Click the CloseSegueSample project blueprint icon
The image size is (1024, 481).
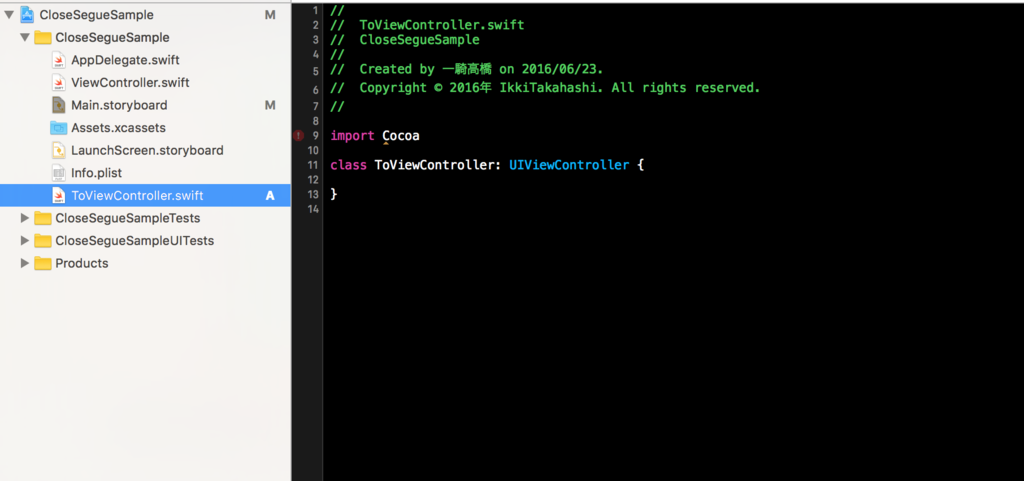[x=27, y=14]
